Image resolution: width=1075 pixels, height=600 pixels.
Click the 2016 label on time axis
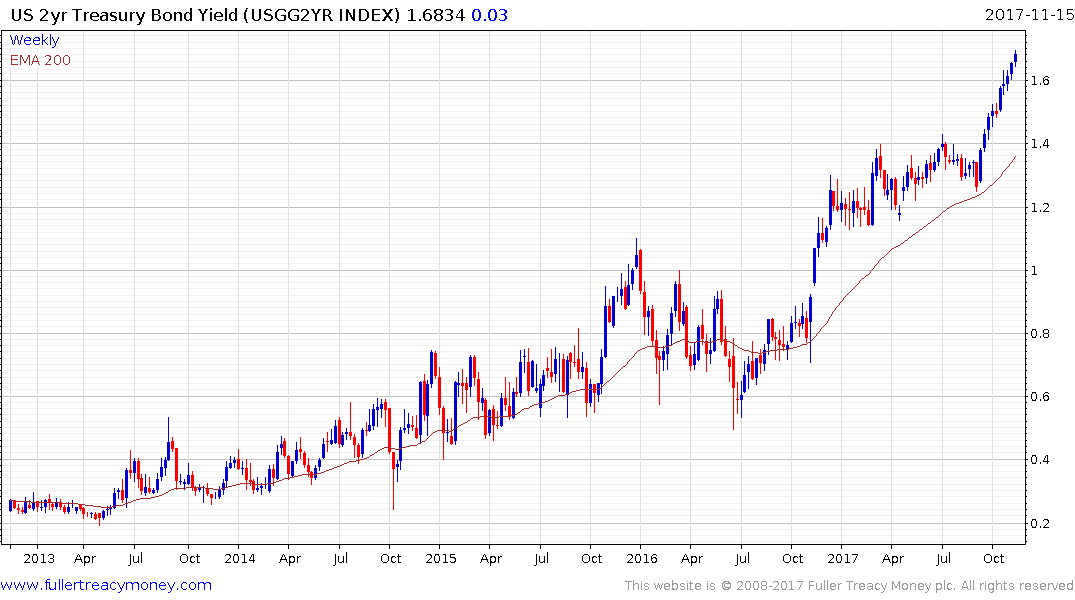640,558
